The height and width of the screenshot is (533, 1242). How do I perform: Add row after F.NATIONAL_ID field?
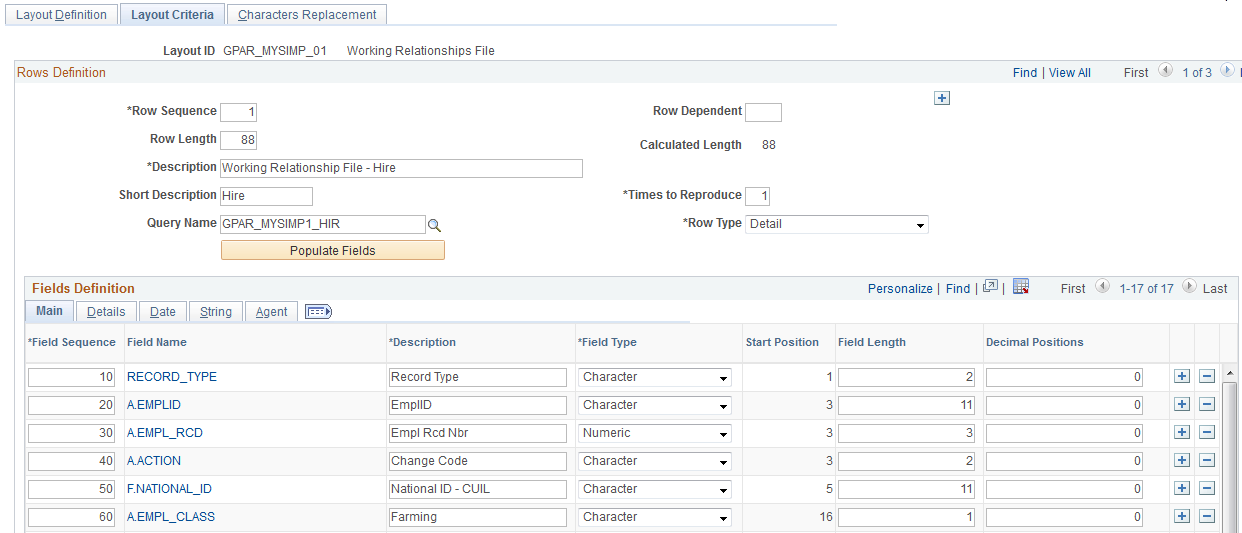[x=1181, y=489]
